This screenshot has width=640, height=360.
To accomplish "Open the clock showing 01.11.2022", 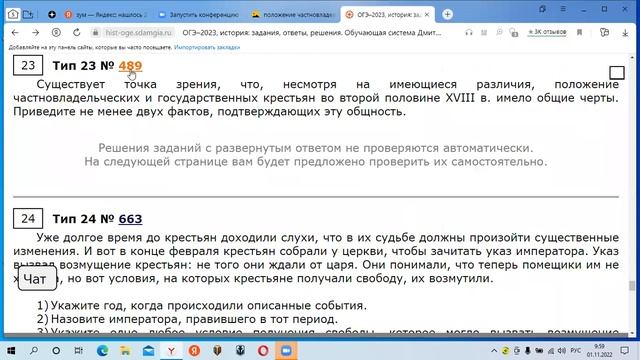I will click(599, 351).
